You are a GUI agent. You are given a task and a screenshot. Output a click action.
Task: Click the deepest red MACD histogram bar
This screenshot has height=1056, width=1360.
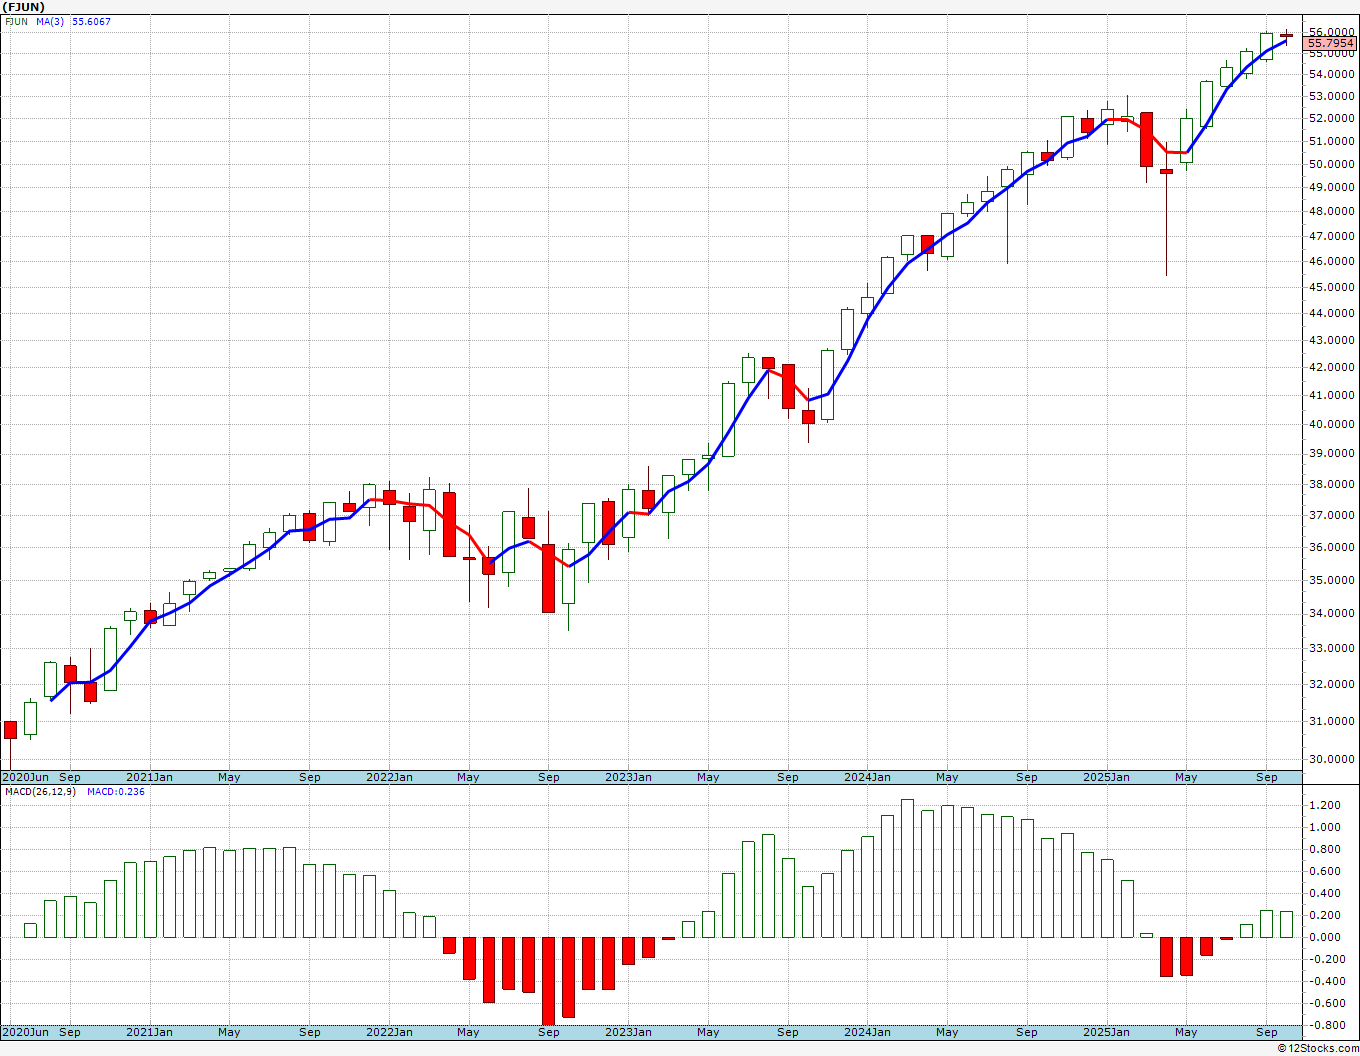pyautogui.click(x=548, y=981)
